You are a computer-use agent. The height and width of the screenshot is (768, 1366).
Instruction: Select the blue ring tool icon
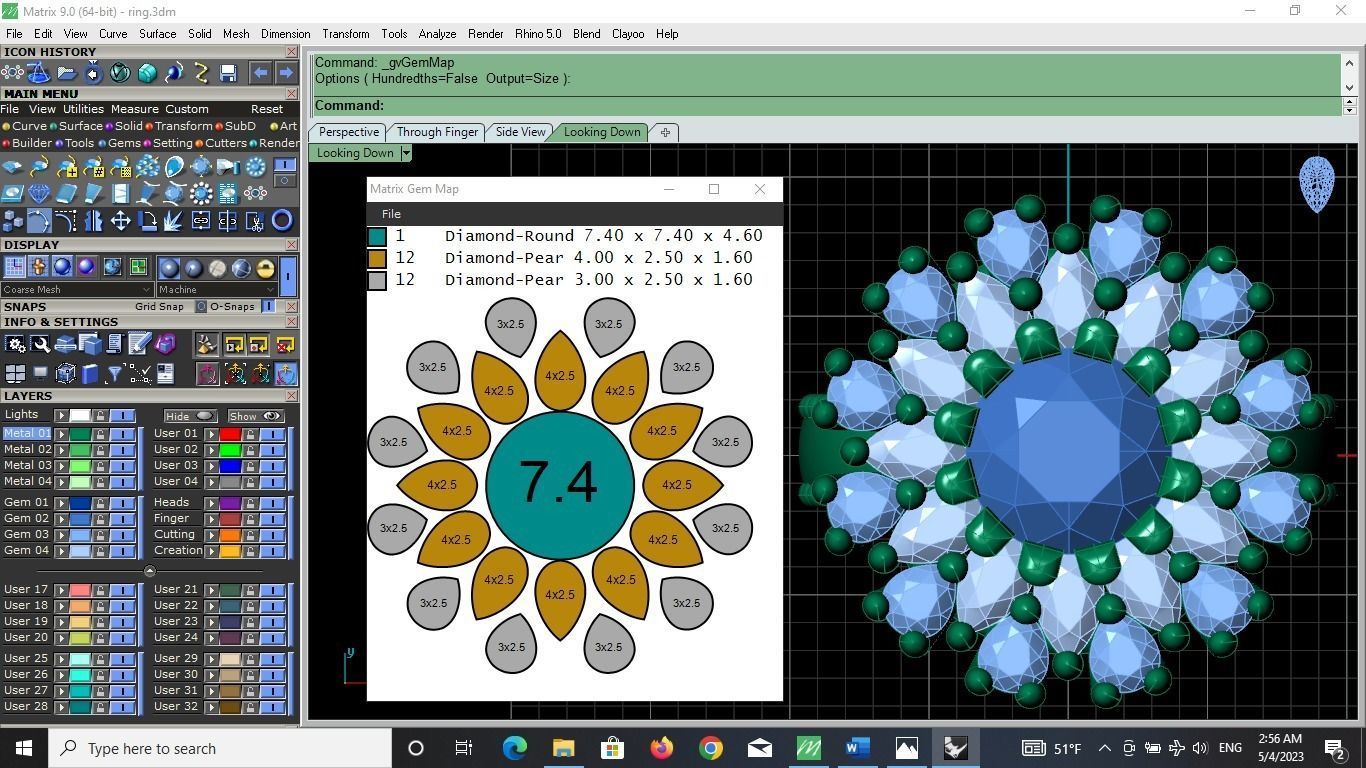(282, 220)
